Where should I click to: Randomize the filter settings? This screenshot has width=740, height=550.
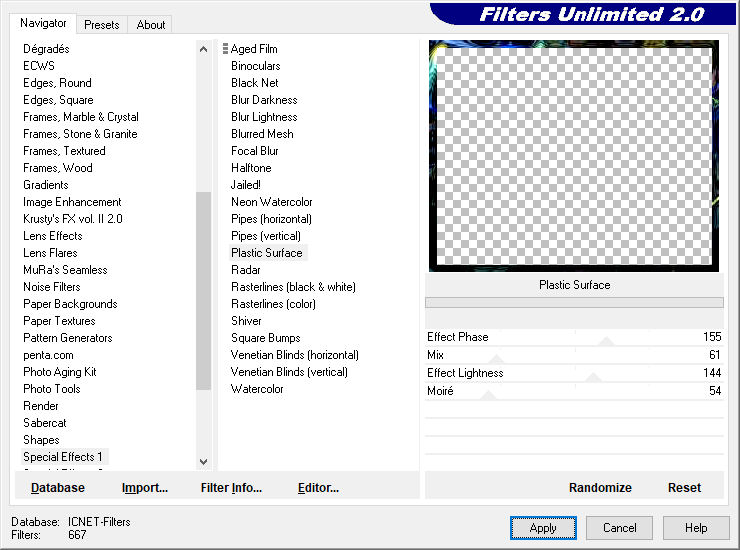600,488
